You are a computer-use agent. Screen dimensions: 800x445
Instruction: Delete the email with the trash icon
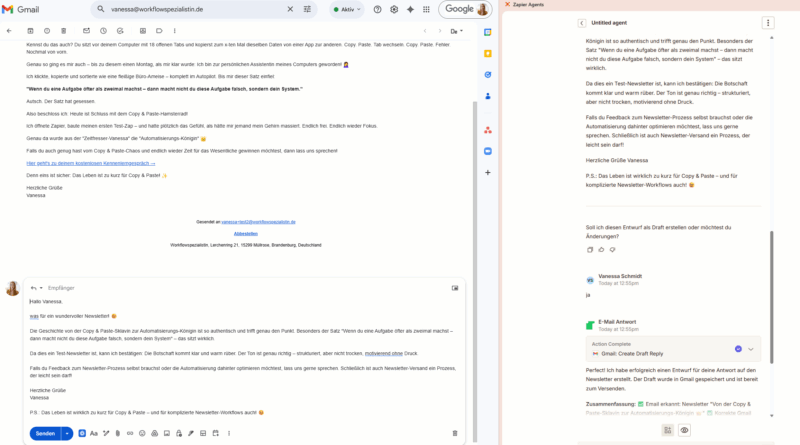click(x=65, y=31)
